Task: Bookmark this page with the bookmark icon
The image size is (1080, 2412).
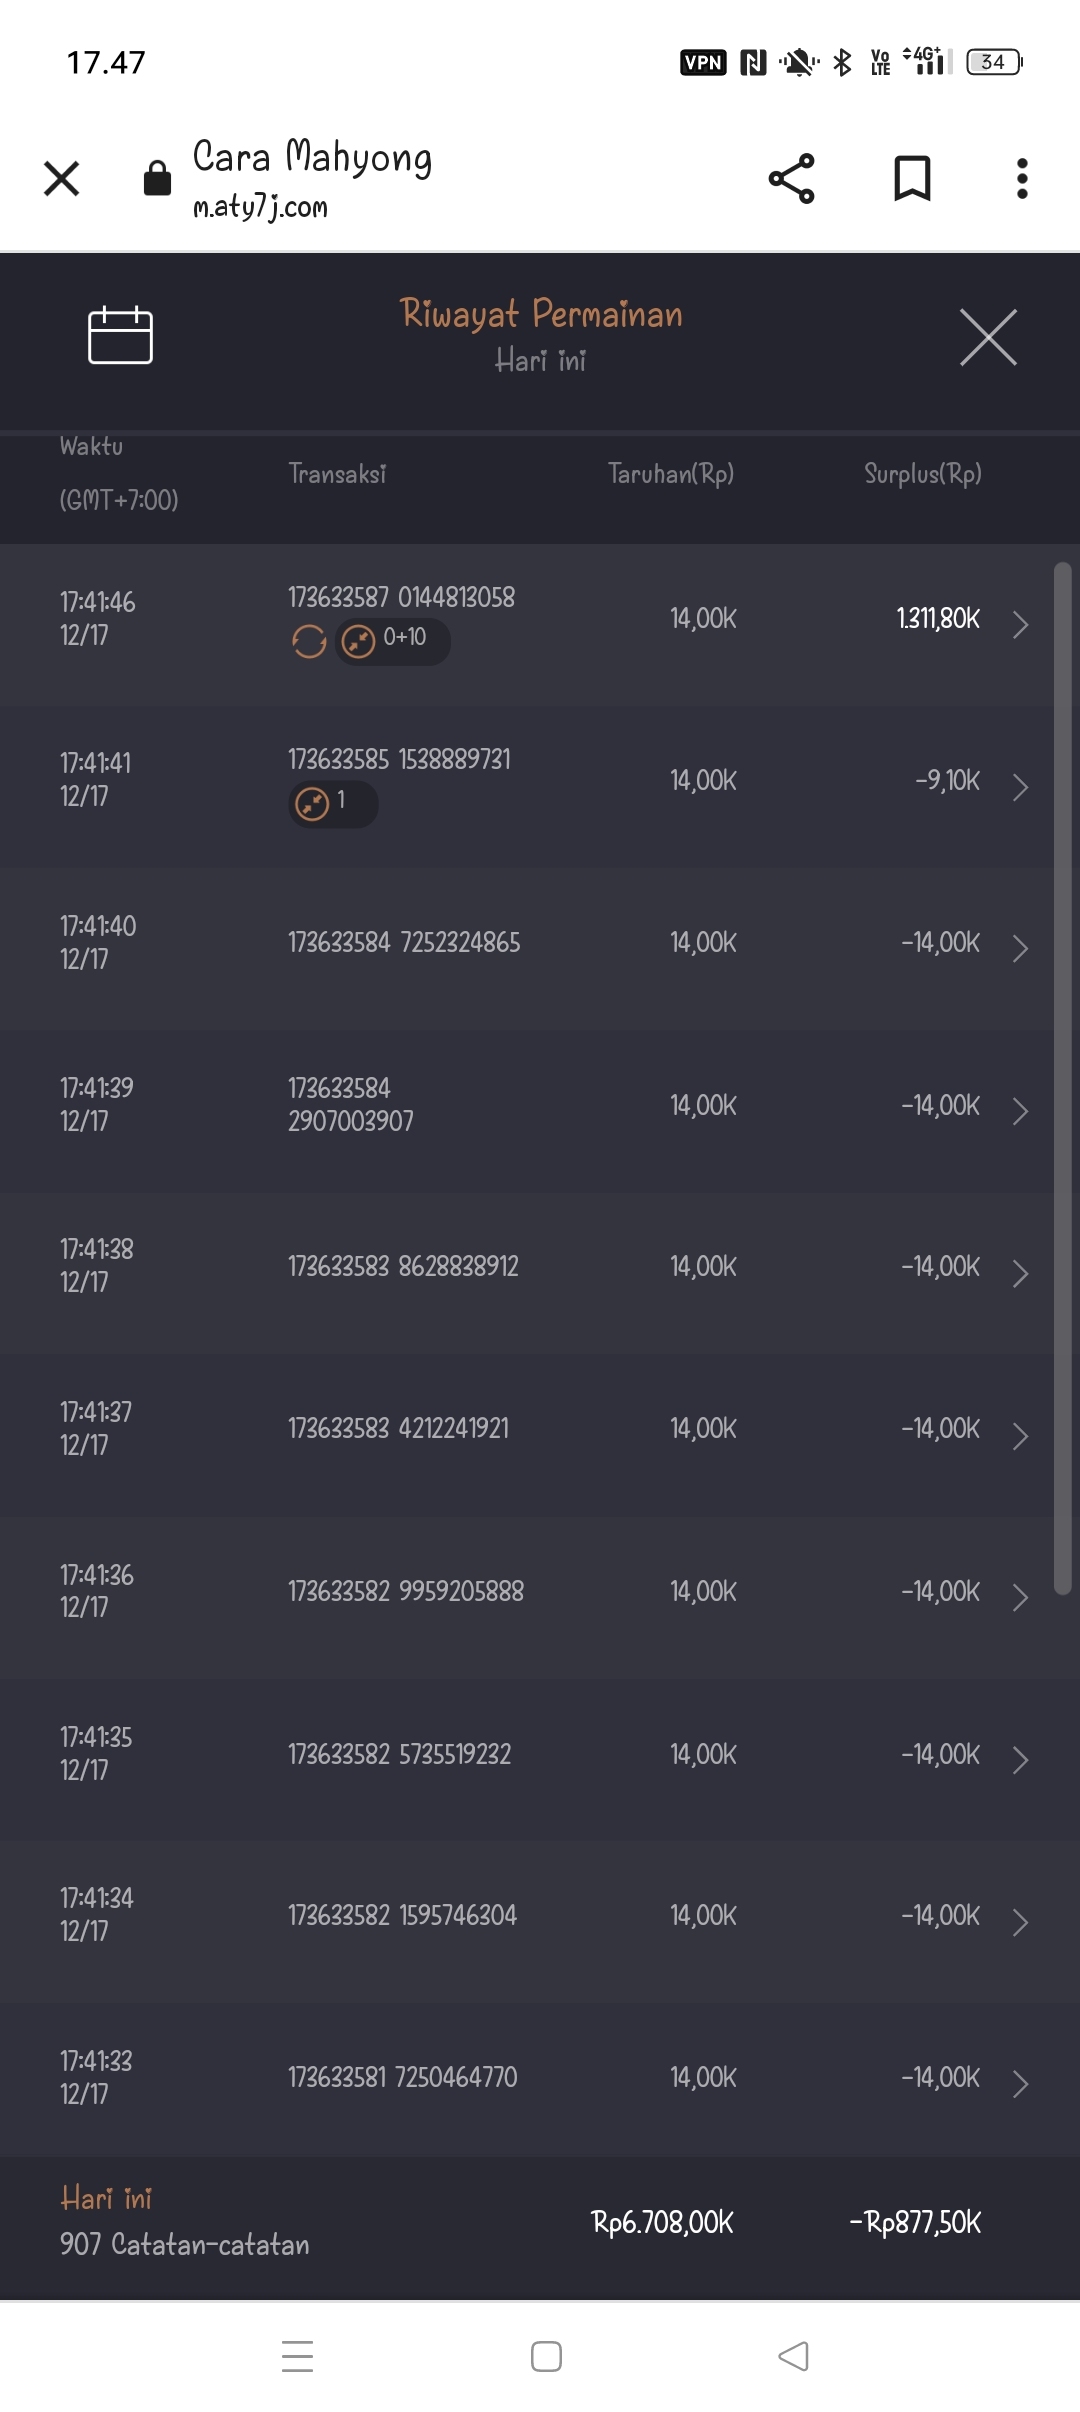Action: click(911, 179)
